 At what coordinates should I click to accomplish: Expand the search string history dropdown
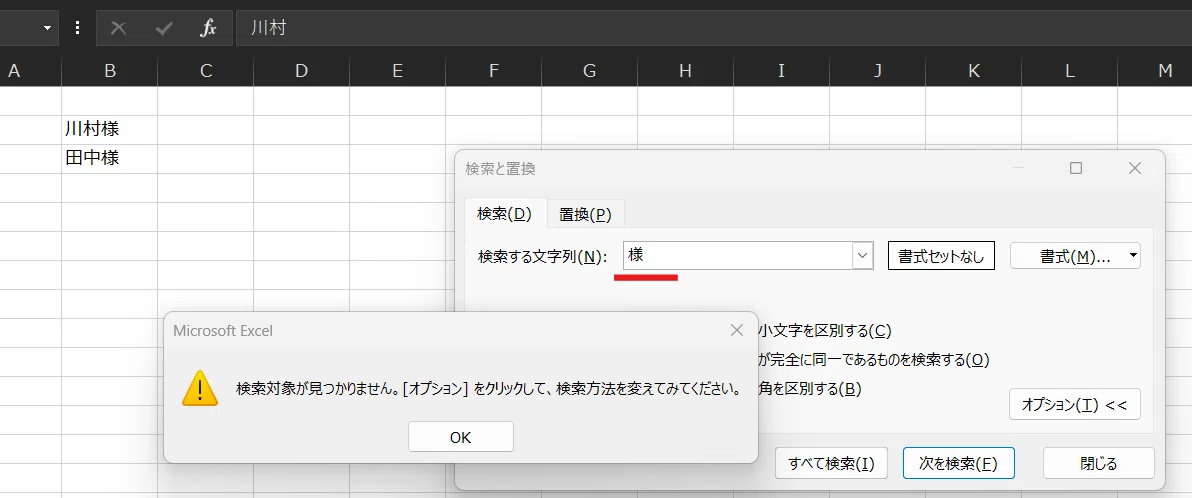[x=862, y=256]
